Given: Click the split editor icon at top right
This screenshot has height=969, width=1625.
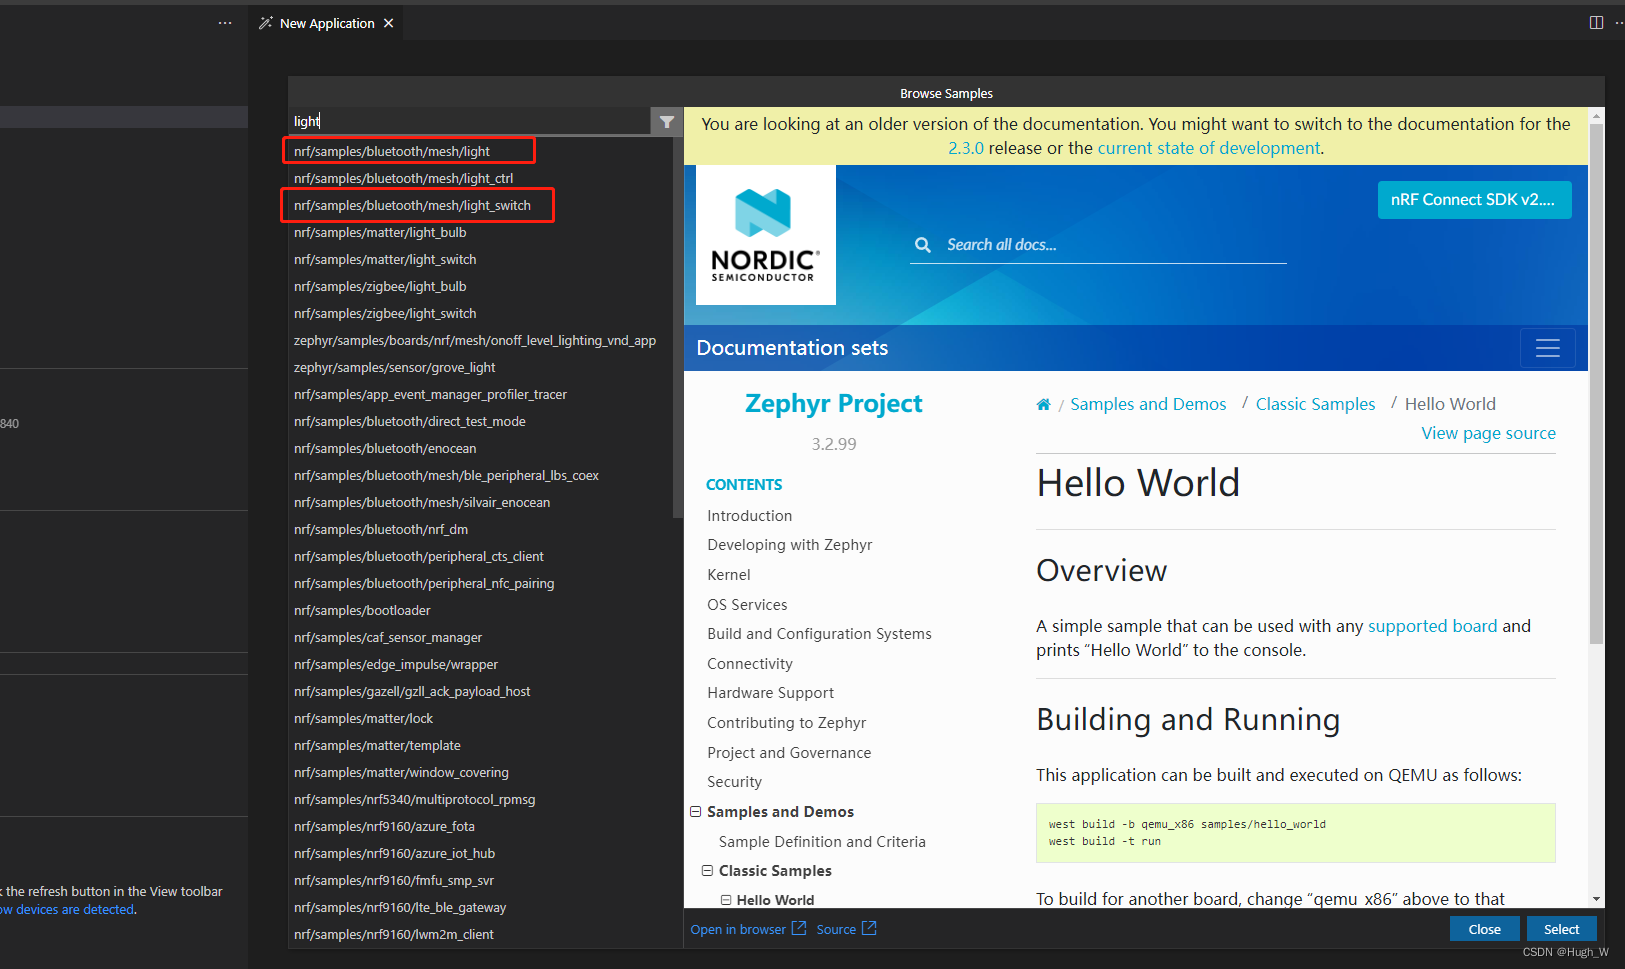Looking at the screenshot, I should [1596, 23].
